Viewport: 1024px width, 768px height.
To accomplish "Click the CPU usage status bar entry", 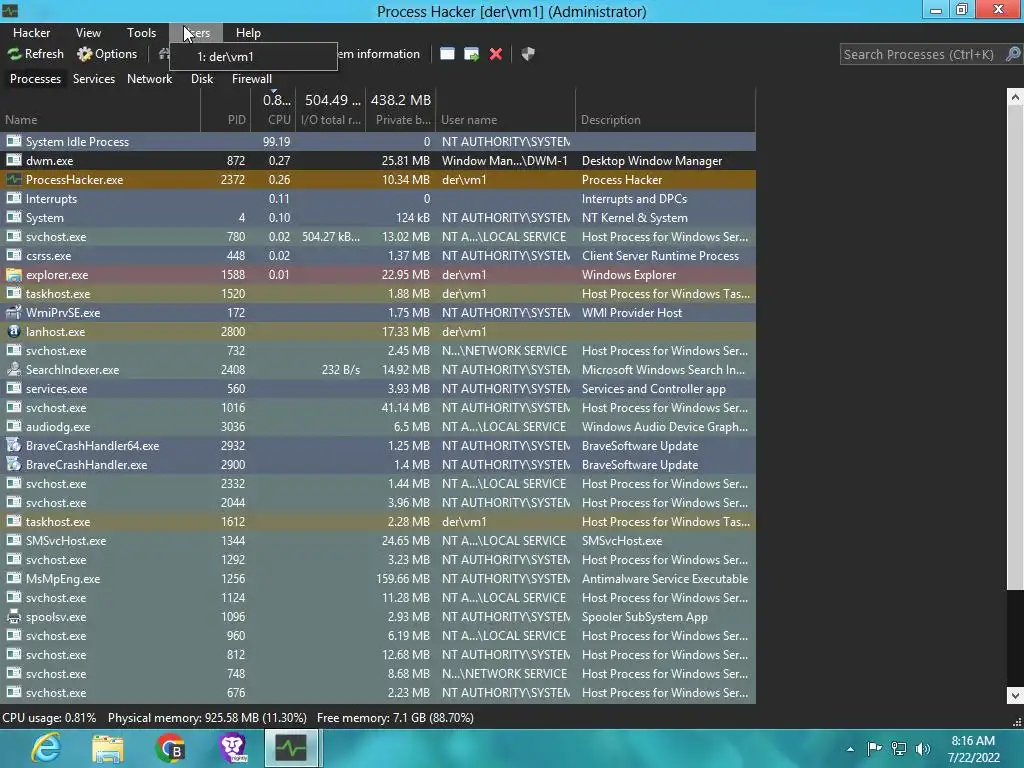I will click(x=49, y=718).
